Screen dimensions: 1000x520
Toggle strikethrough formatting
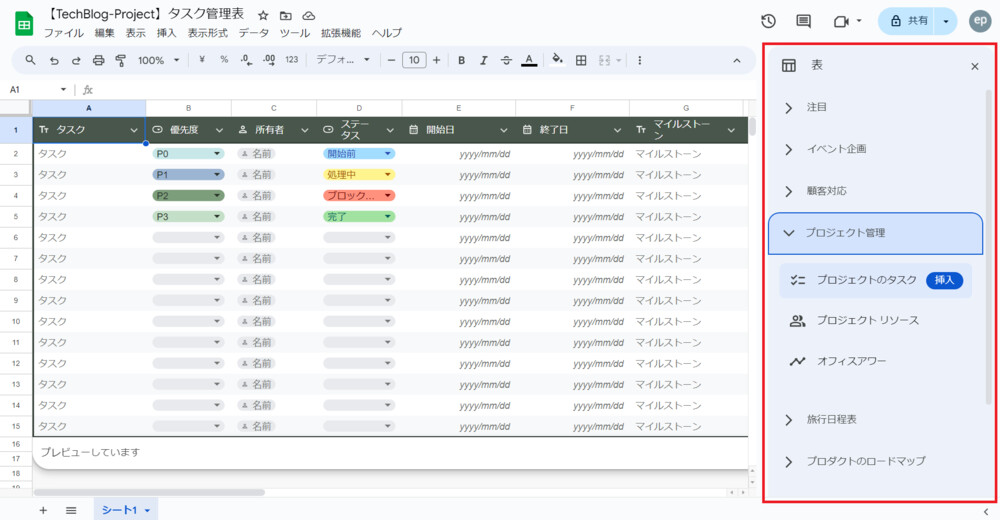click(506, 60)
